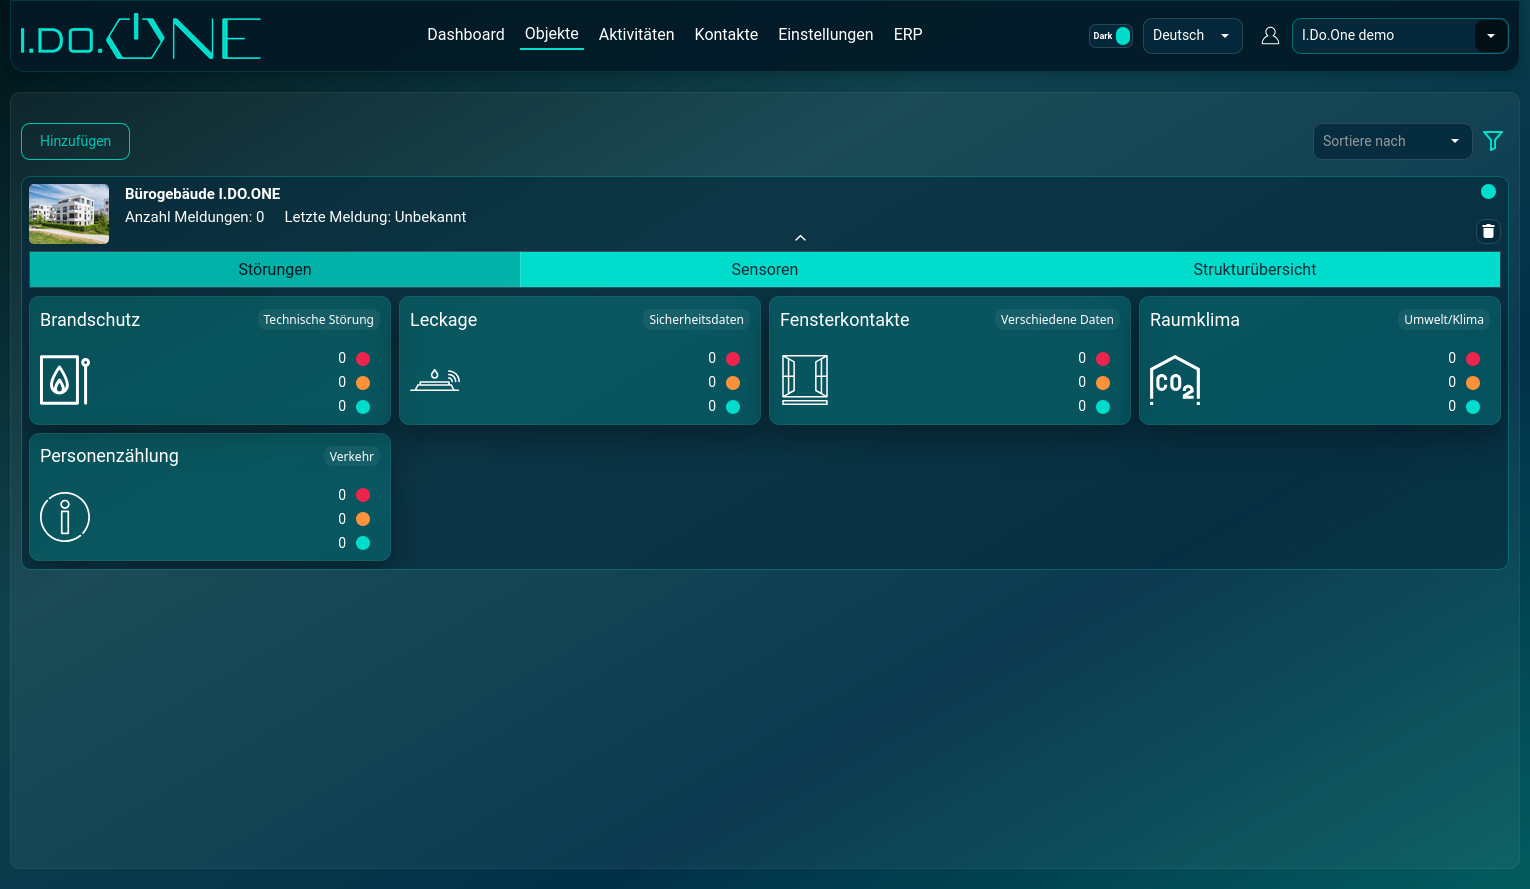Switch to the Sensoren tab

click(x=765, y=270)
